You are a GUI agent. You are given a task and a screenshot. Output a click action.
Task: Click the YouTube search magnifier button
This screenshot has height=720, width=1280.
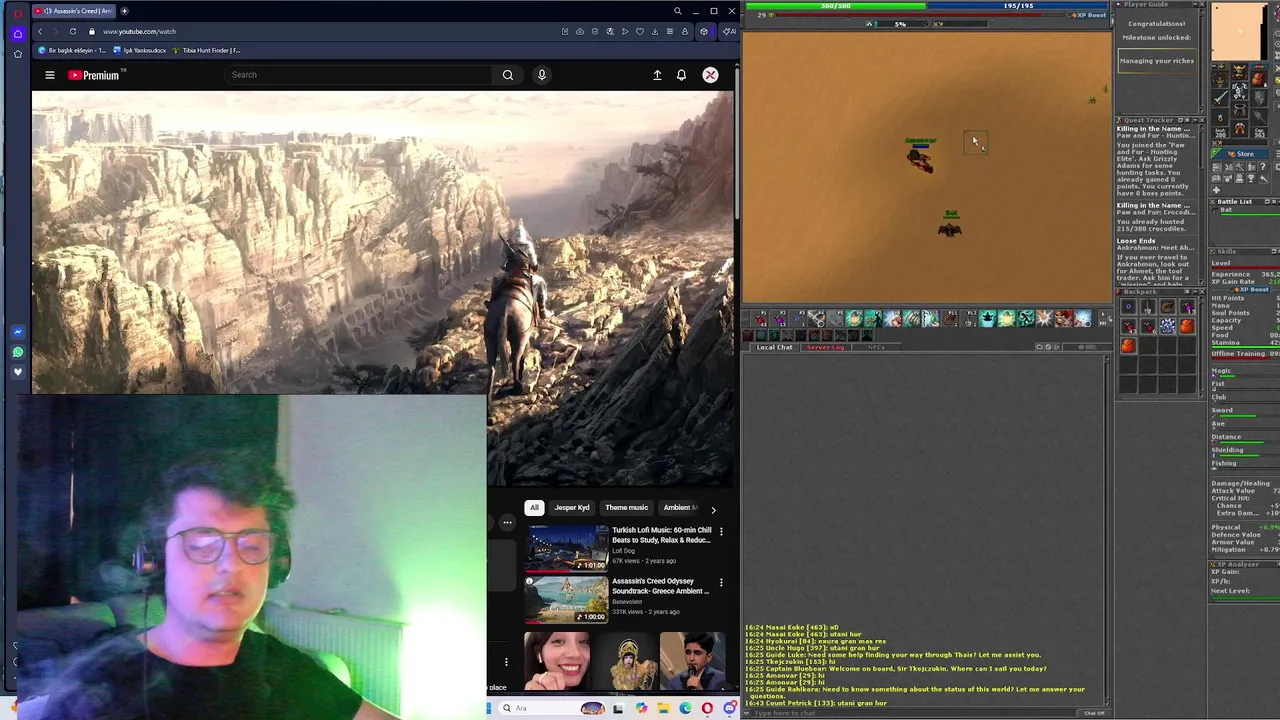[508, 75]
